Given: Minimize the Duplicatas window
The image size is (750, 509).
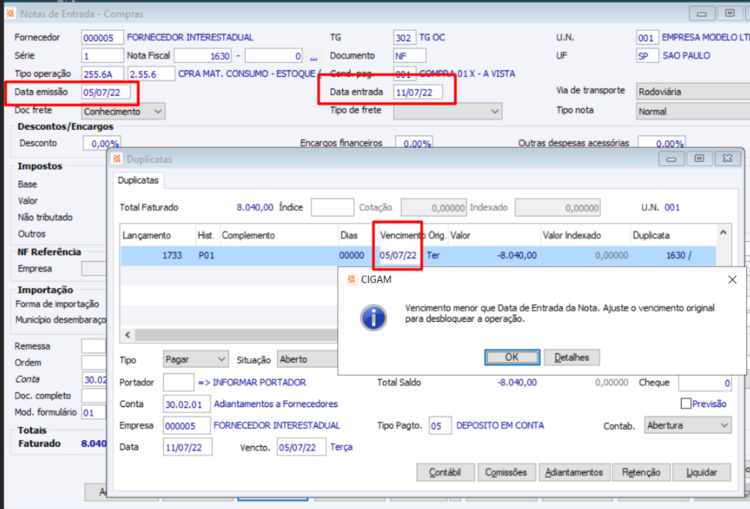Looking at the screenshot, I should click(x=672, y=159).
